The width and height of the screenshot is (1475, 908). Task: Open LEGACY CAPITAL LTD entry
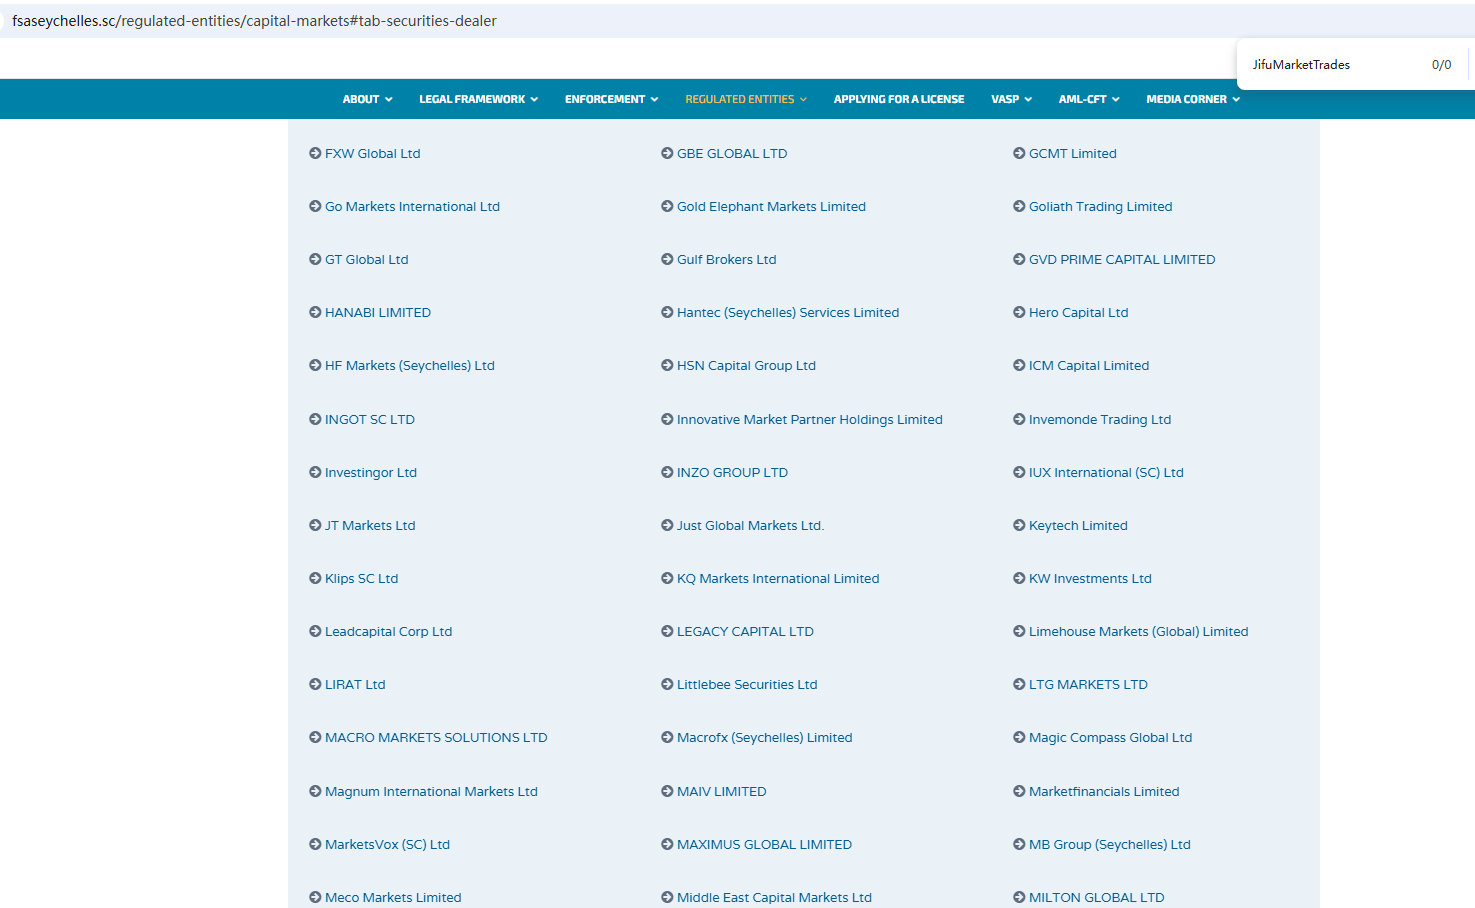pyautogui.click(x=745, y=631)
